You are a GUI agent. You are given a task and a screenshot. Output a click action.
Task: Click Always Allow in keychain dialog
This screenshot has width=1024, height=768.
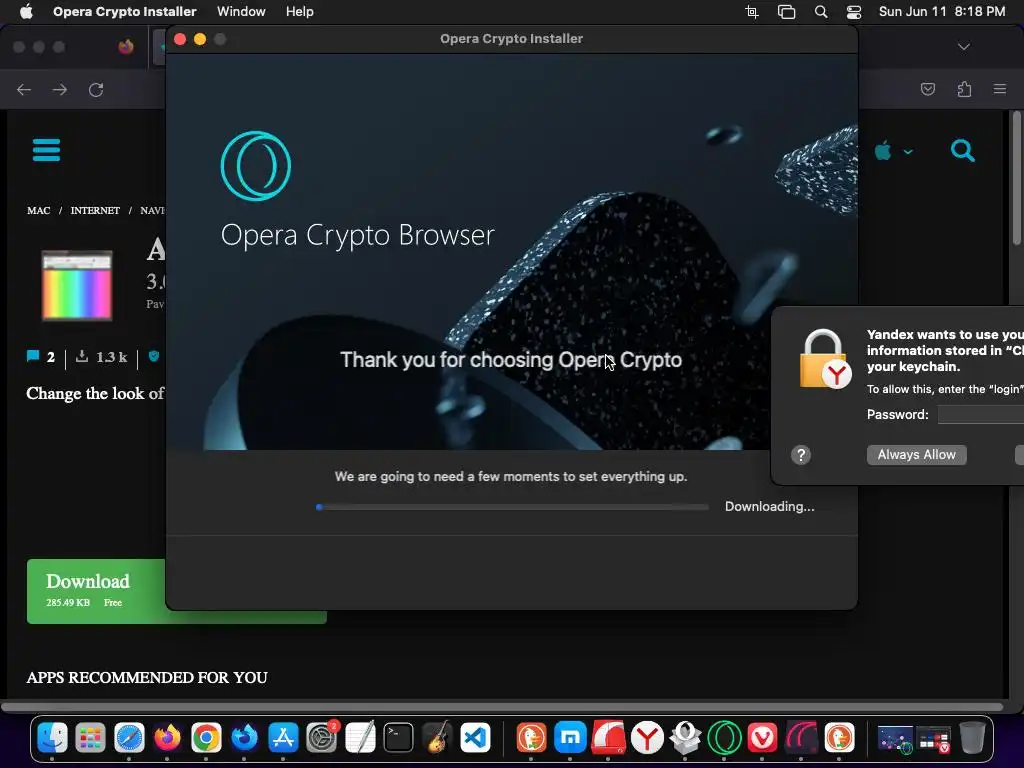click(916, 455)
